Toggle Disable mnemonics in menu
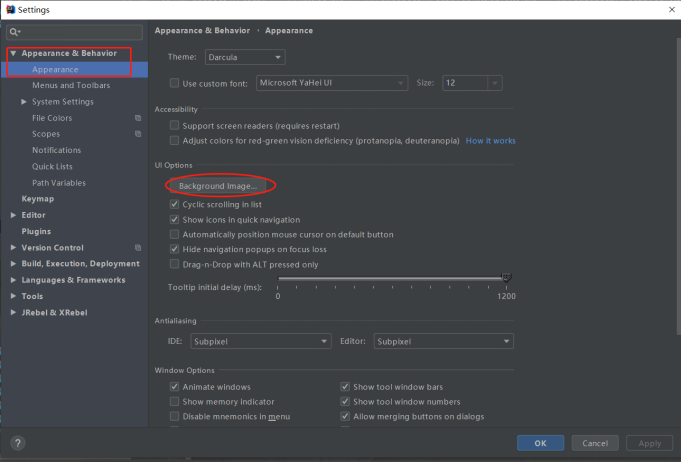The height and width of the screenshot is (463, 681). 174,417
